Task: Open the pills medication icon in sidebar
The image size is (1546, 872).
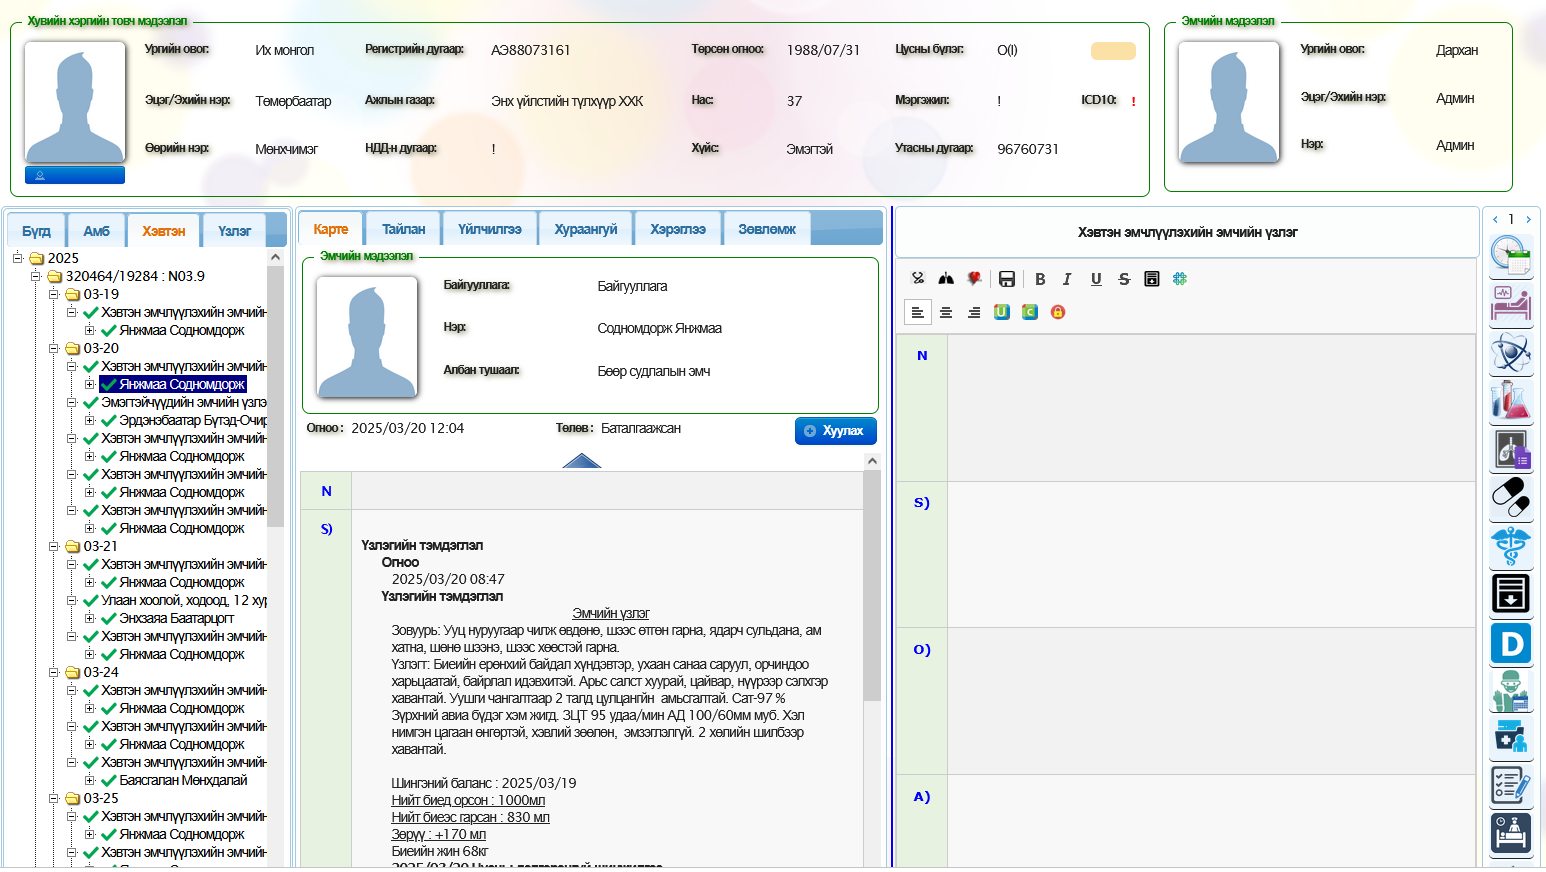Action: (x=1510, y=497)
